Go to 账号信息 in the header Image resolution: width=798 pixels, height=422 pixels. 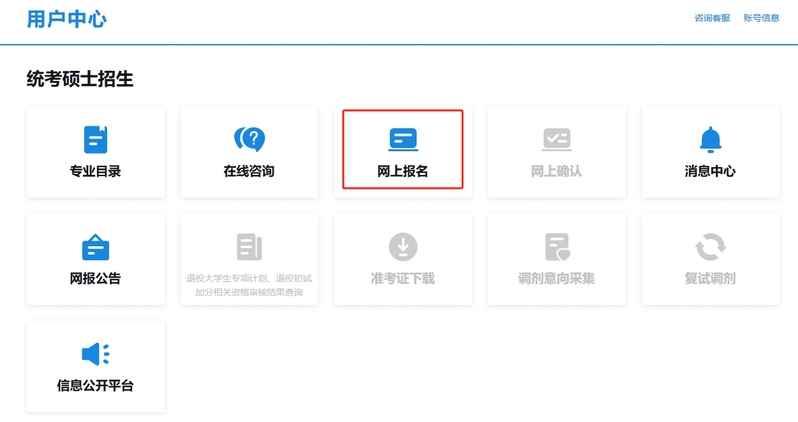coord(761,18)
